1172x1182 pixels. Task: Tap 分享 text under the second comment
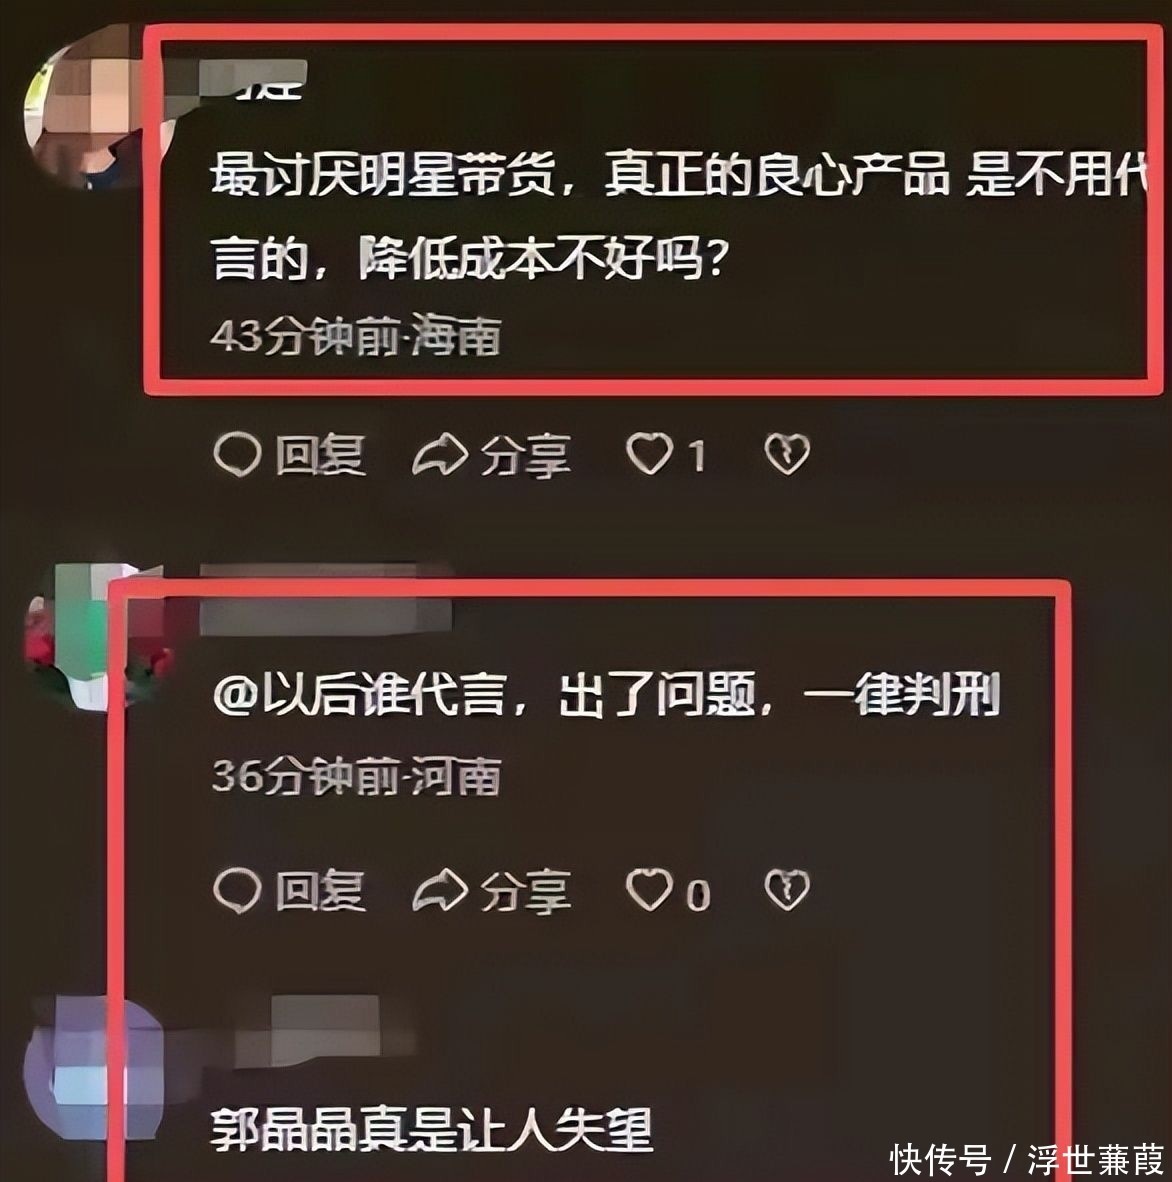(525, 892)
